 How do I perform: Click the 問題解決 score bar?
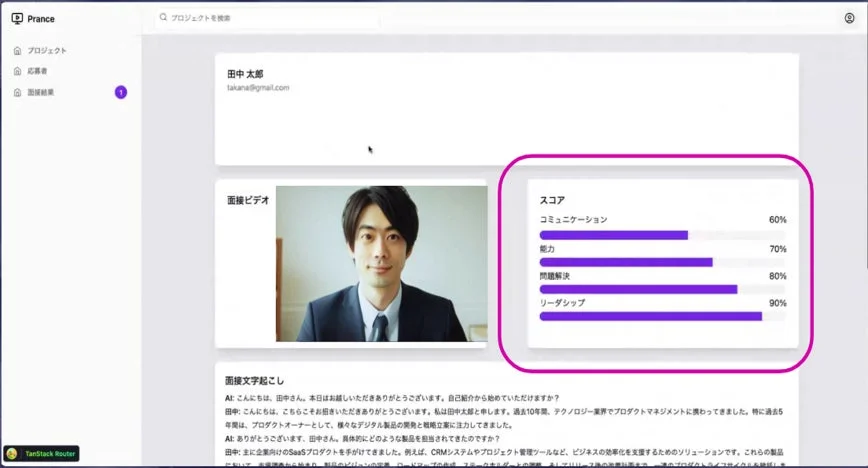tap(663, 289)
